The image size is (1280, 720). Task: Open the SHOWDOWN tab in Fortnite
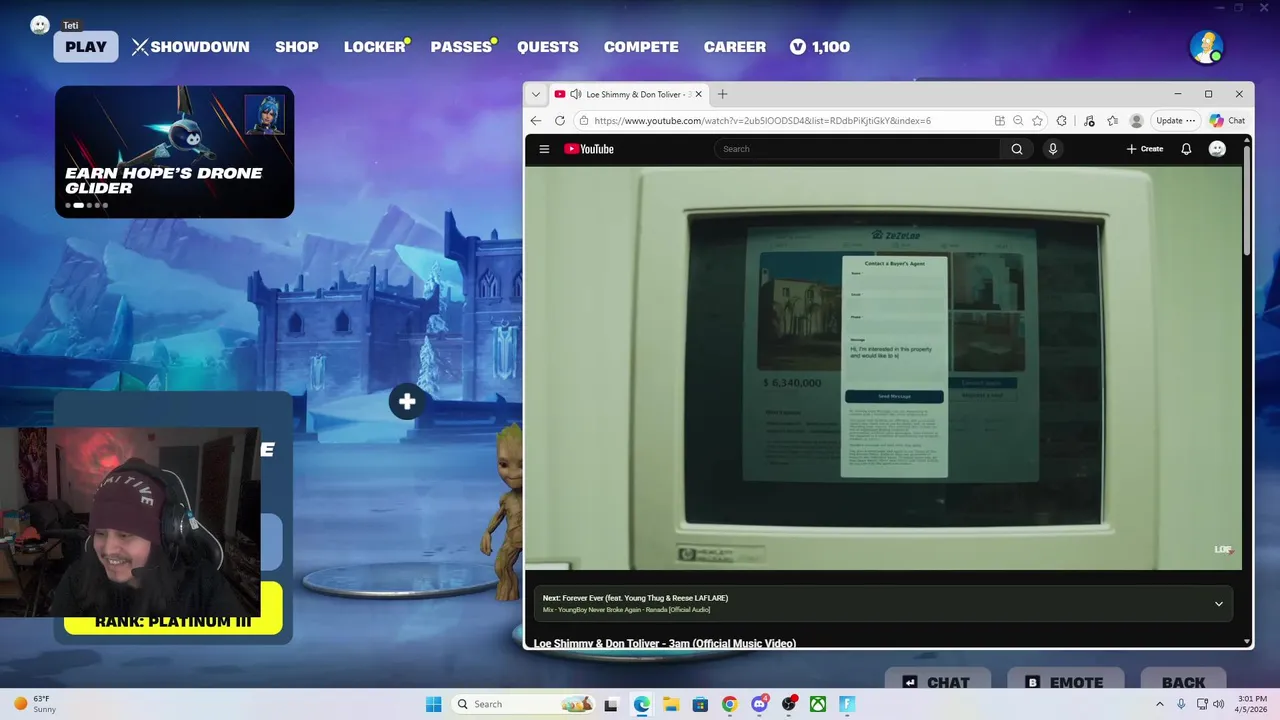pos(190,47)
